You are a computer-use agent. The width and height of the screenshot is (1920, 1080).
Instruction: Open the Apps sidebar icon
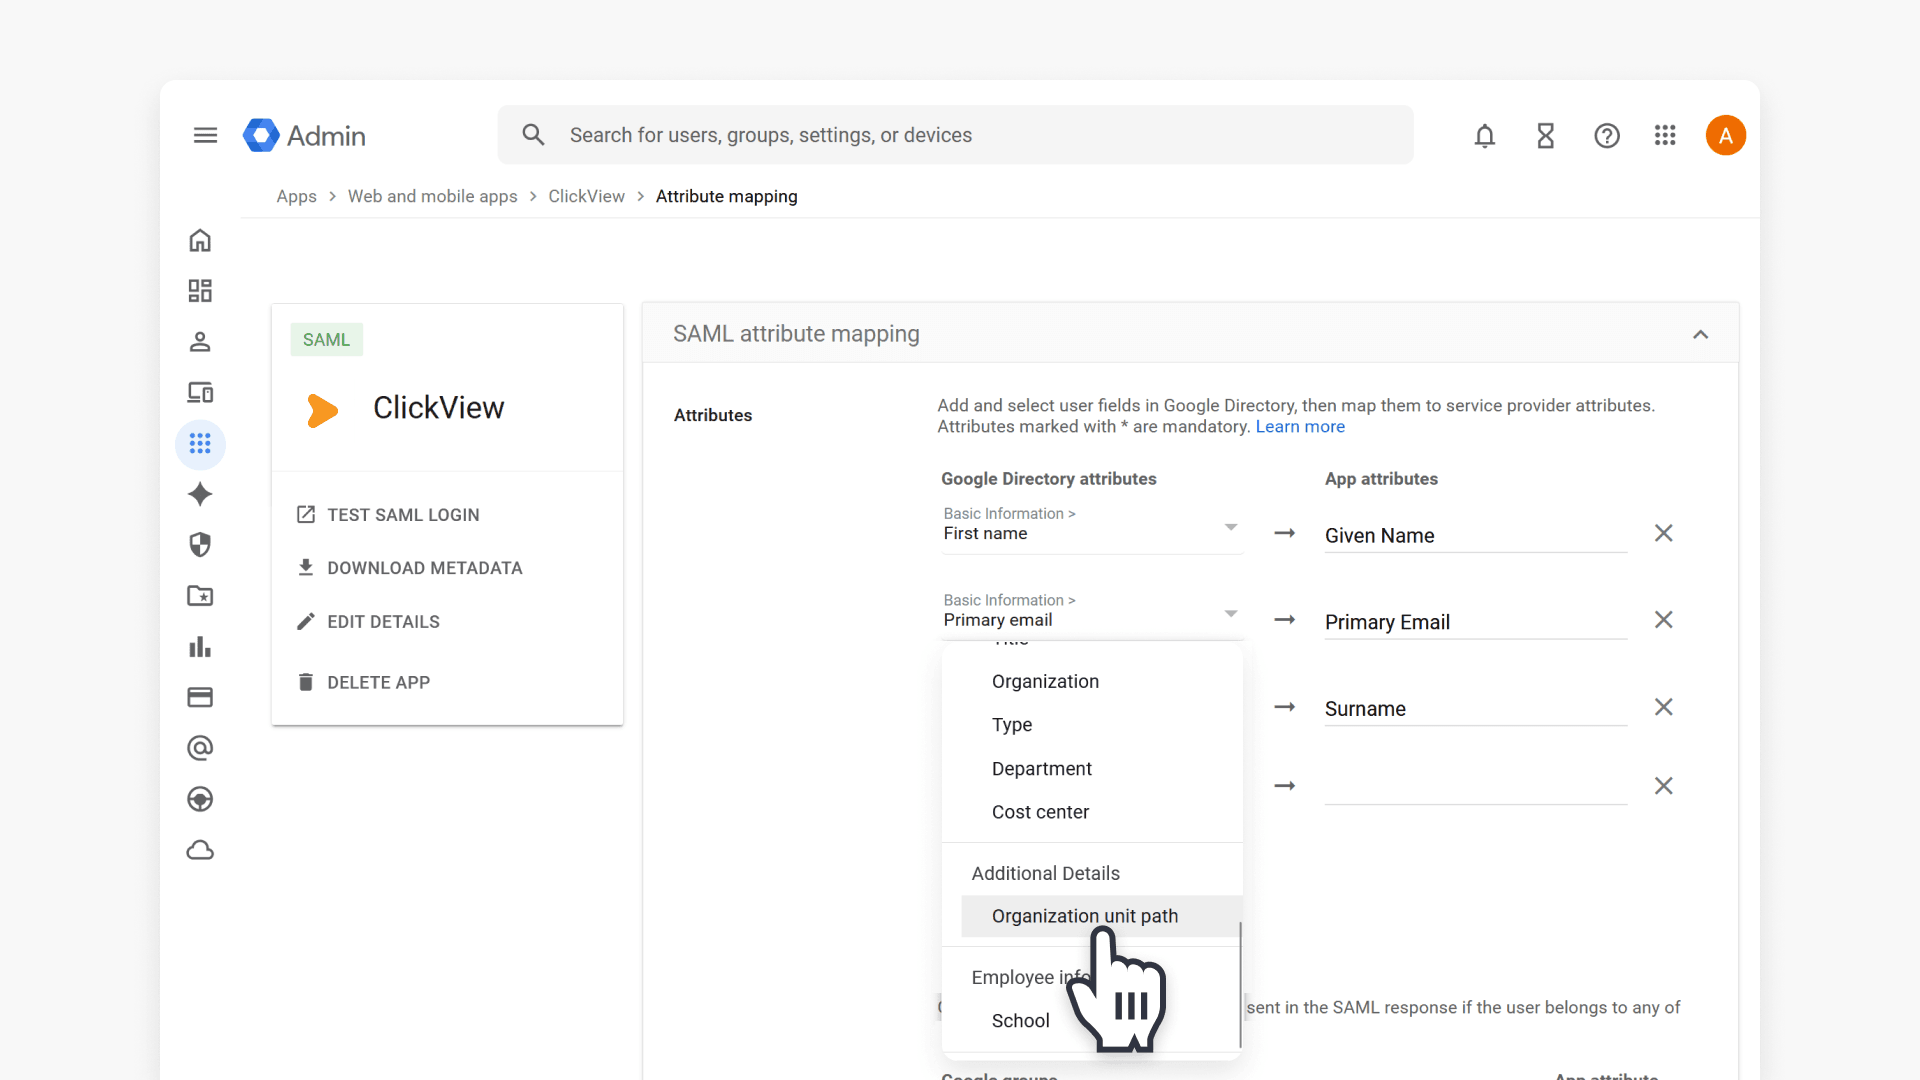tap(200, 444)
